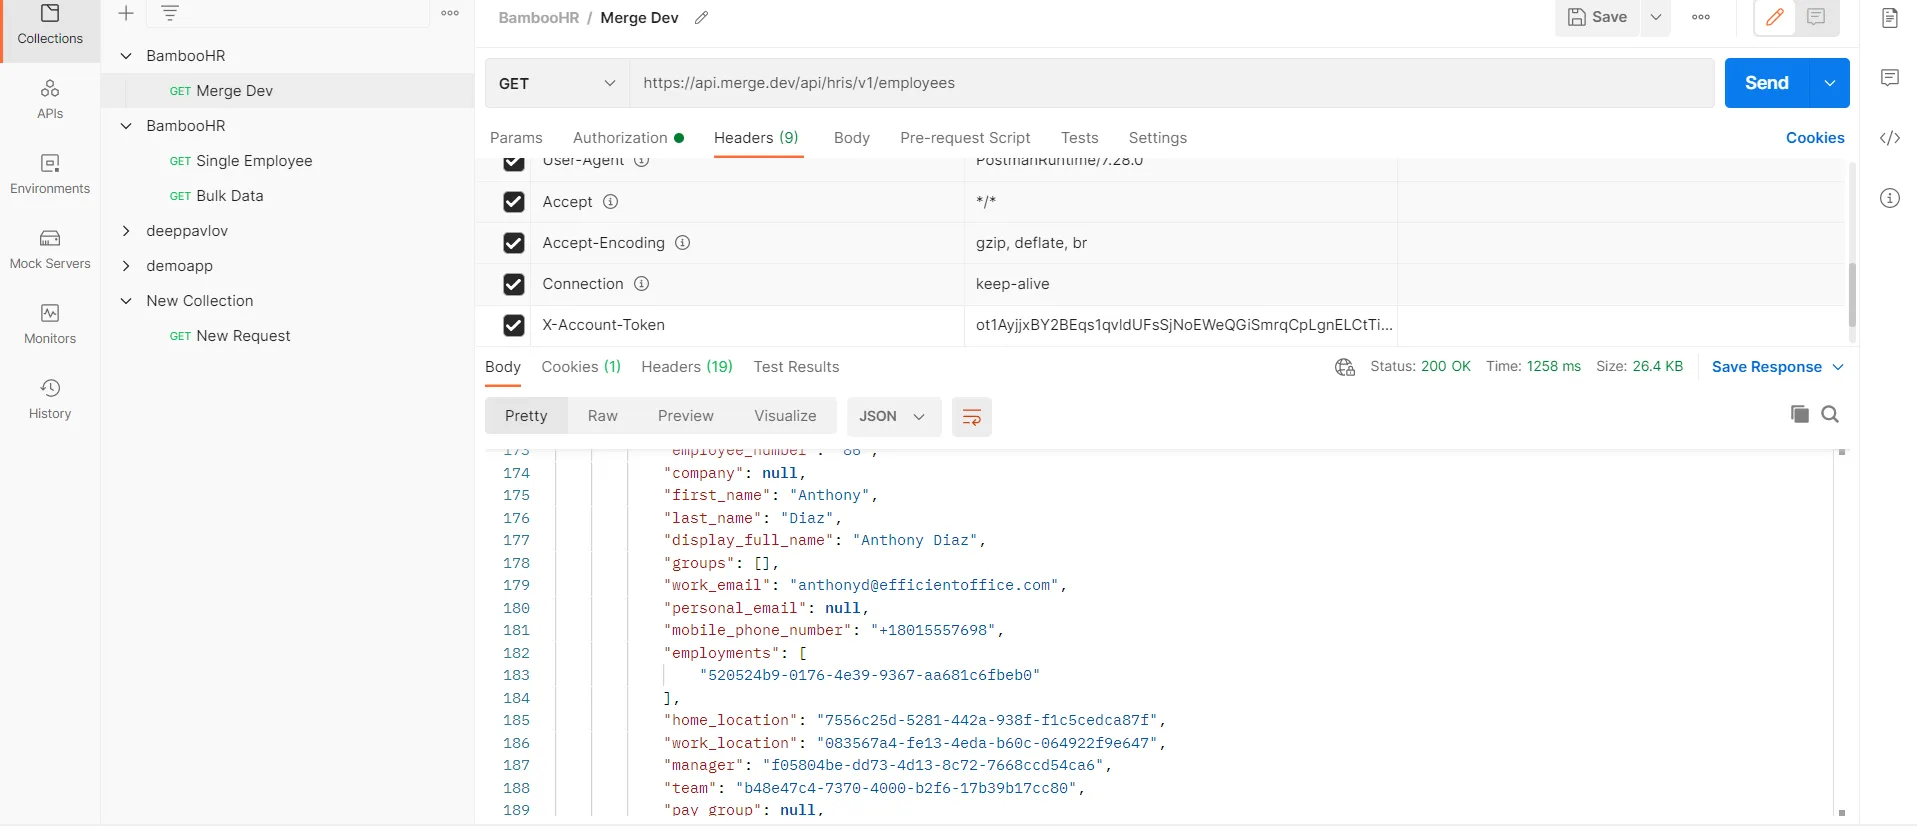Collapse the New Collection folder
The image size is (1917, 833).
pyautogui.click(x=126, y=301)
